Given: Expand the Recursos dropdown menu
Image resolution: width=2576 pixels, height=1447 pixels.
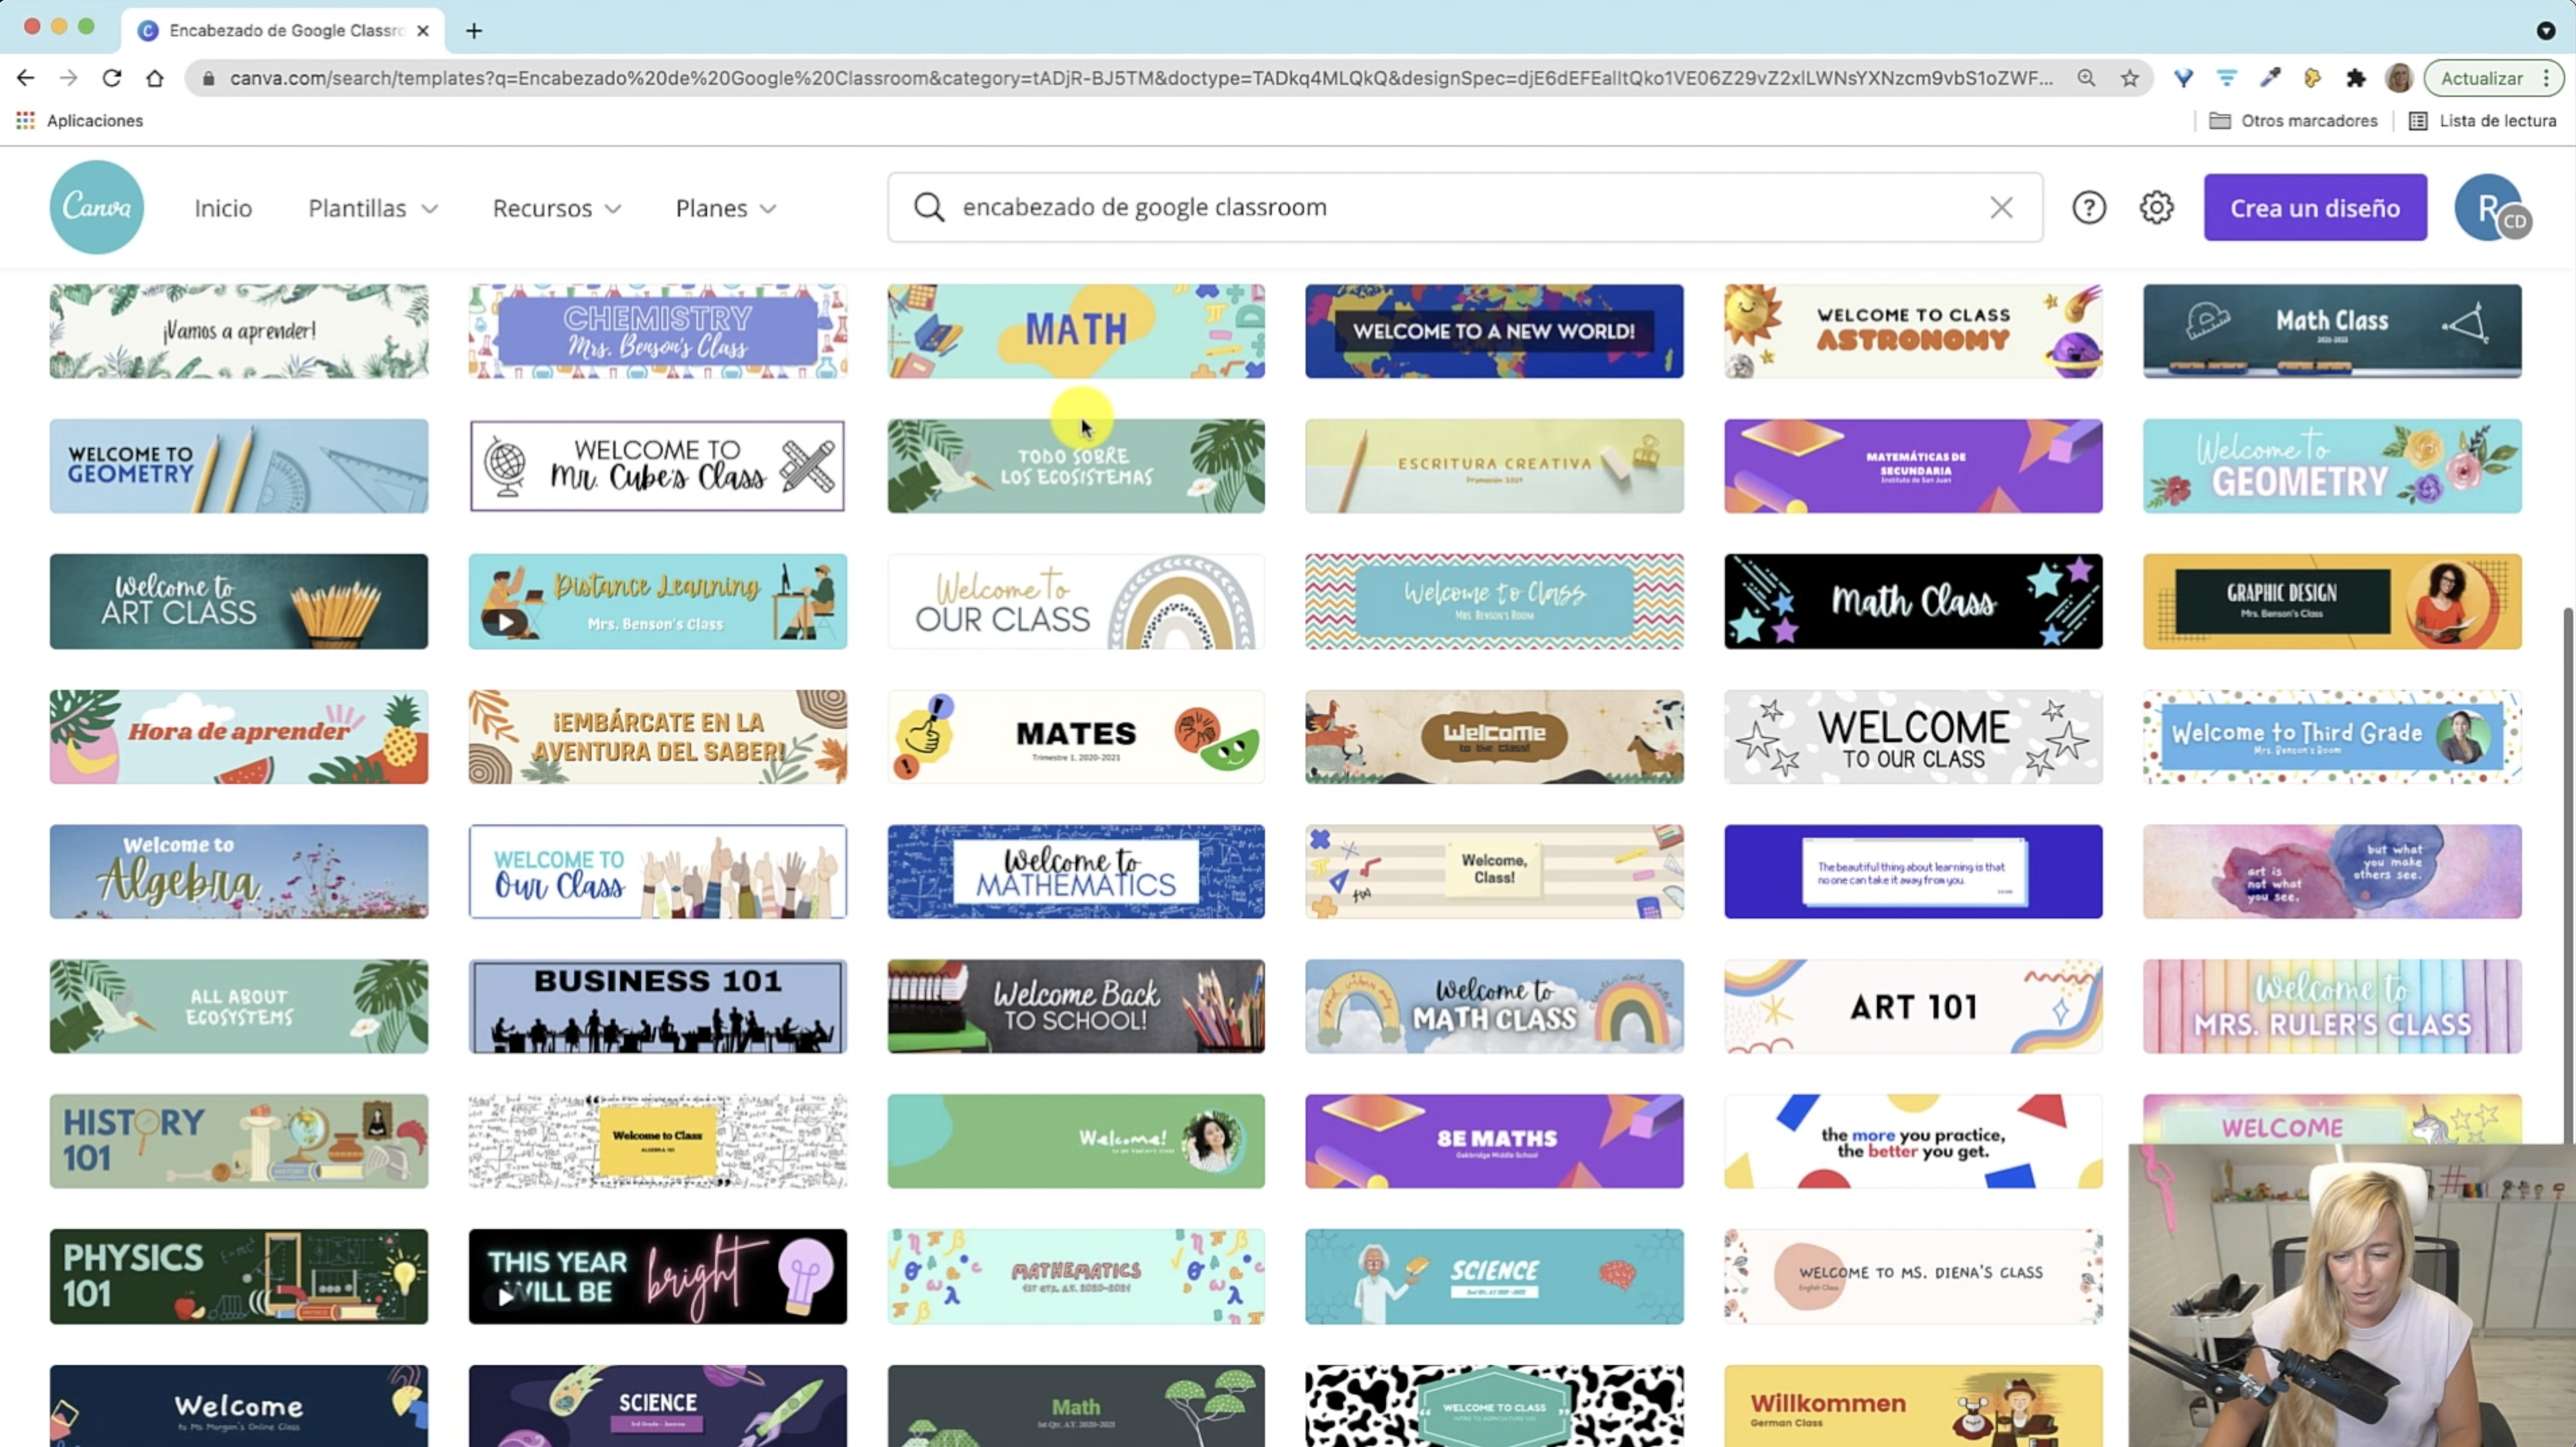Looking at the screenshot, I should click(556, 208).
